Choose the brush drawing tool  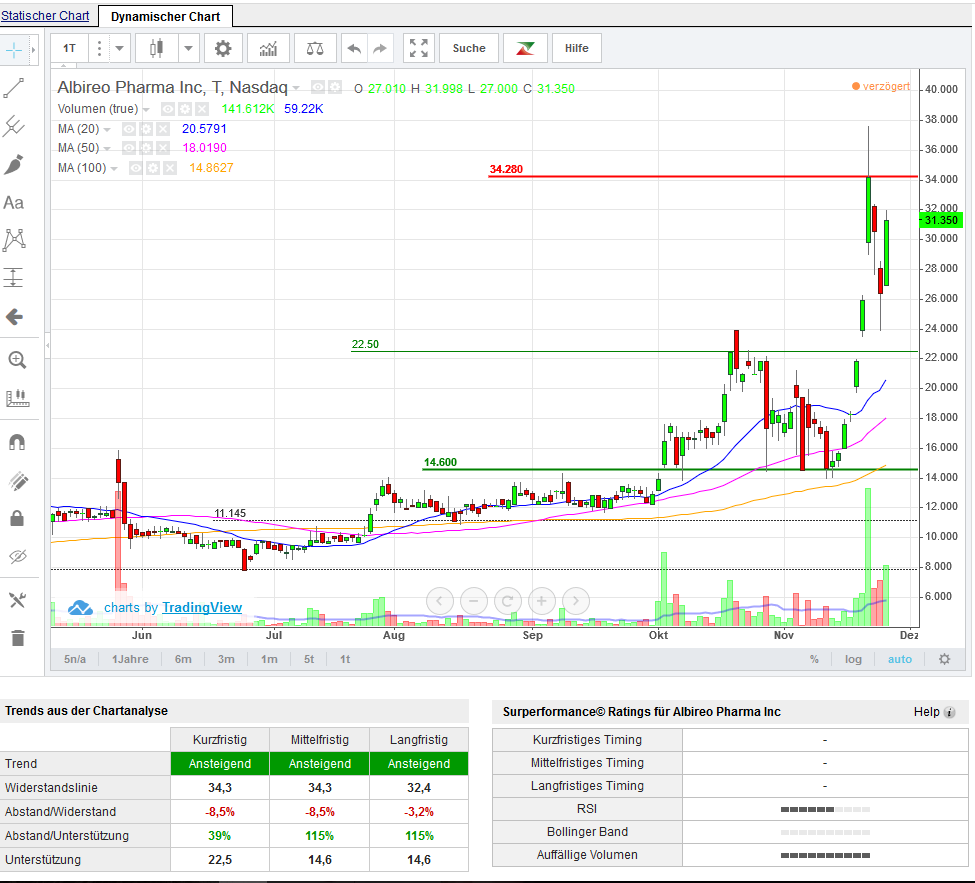point(14,165)
